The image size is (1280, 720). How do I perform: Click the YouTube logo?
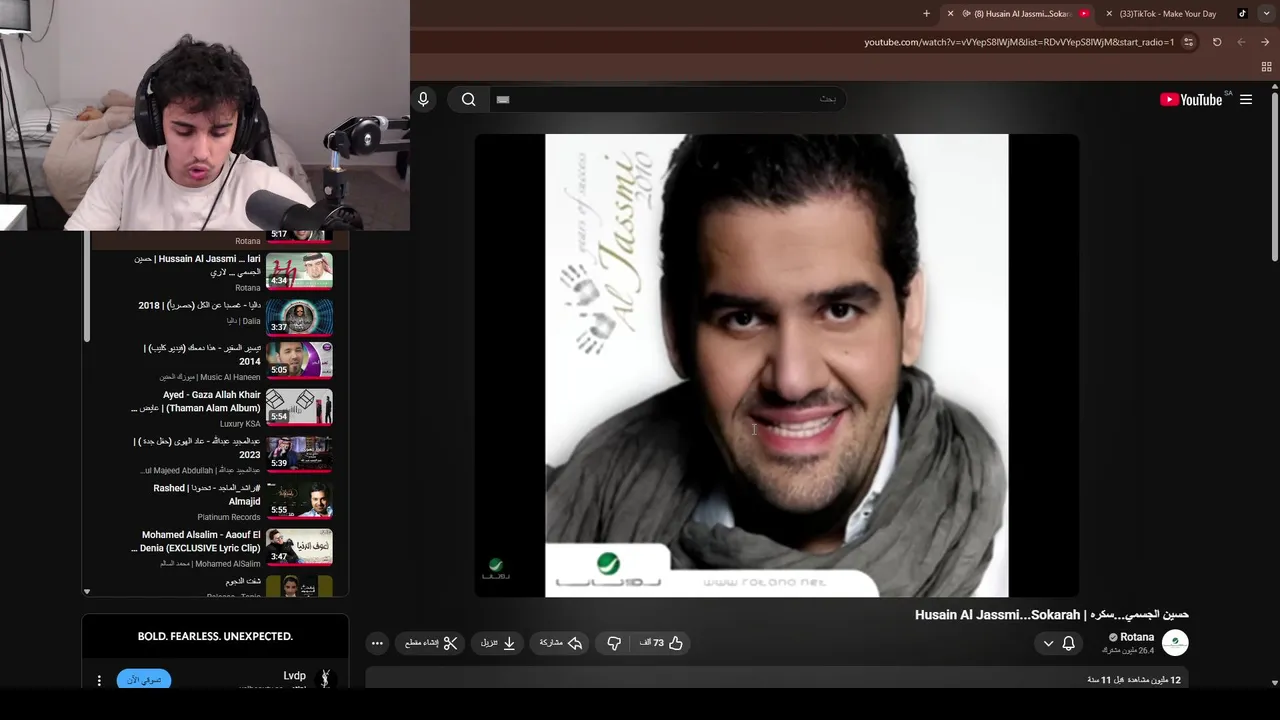[x=1191, y=99]
